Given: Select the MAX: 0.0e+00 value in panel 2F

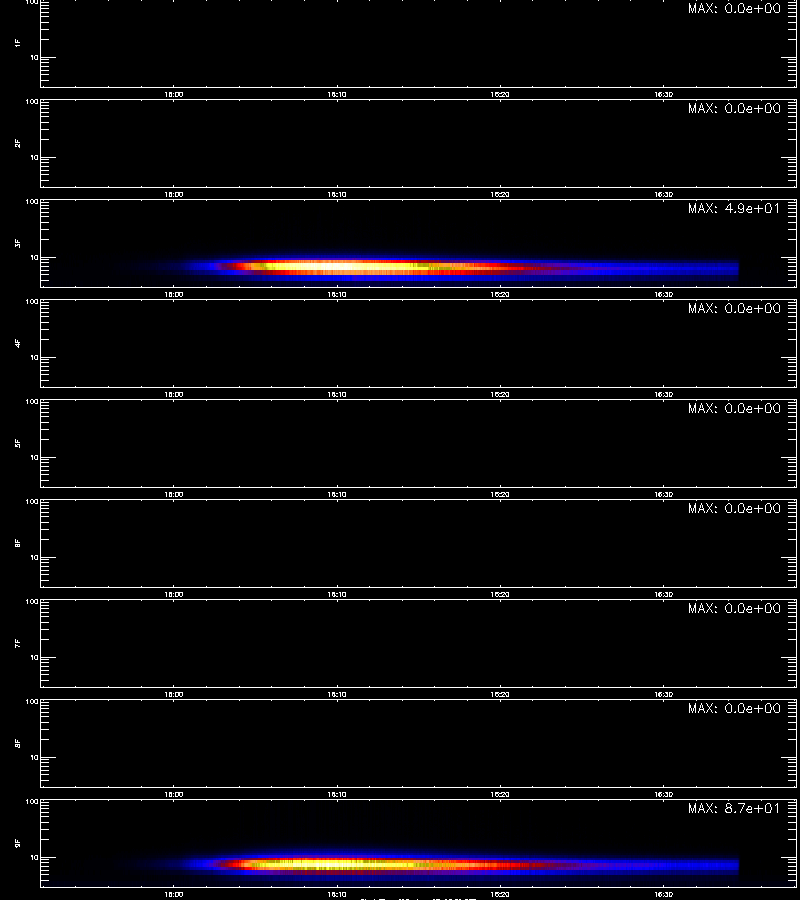Looking at the screenshot, I should coord(734,108).
